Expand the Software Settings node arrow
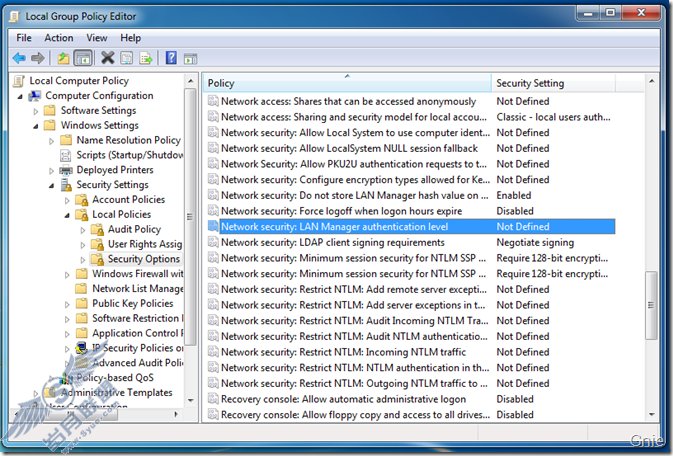Screen dimensions: 673x456 click(36, 111)
